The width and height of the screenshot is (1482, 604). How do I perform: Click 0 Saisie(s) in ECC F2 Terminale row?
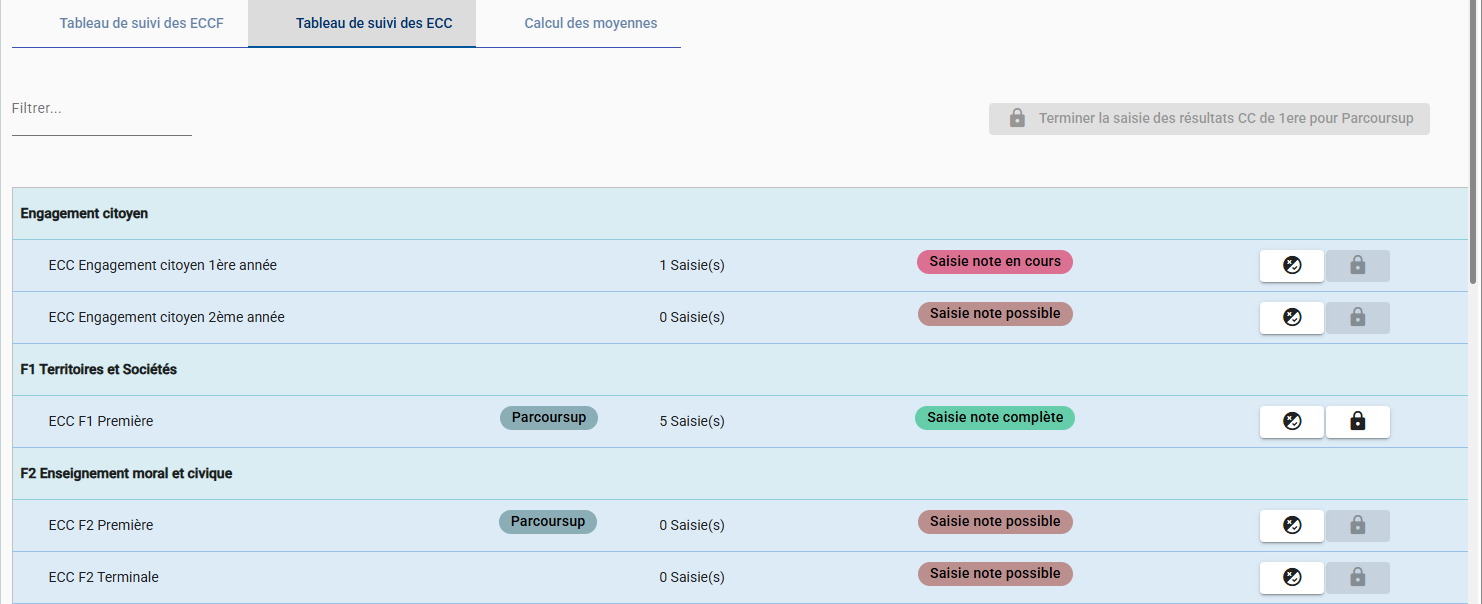(x=692, y=578)
